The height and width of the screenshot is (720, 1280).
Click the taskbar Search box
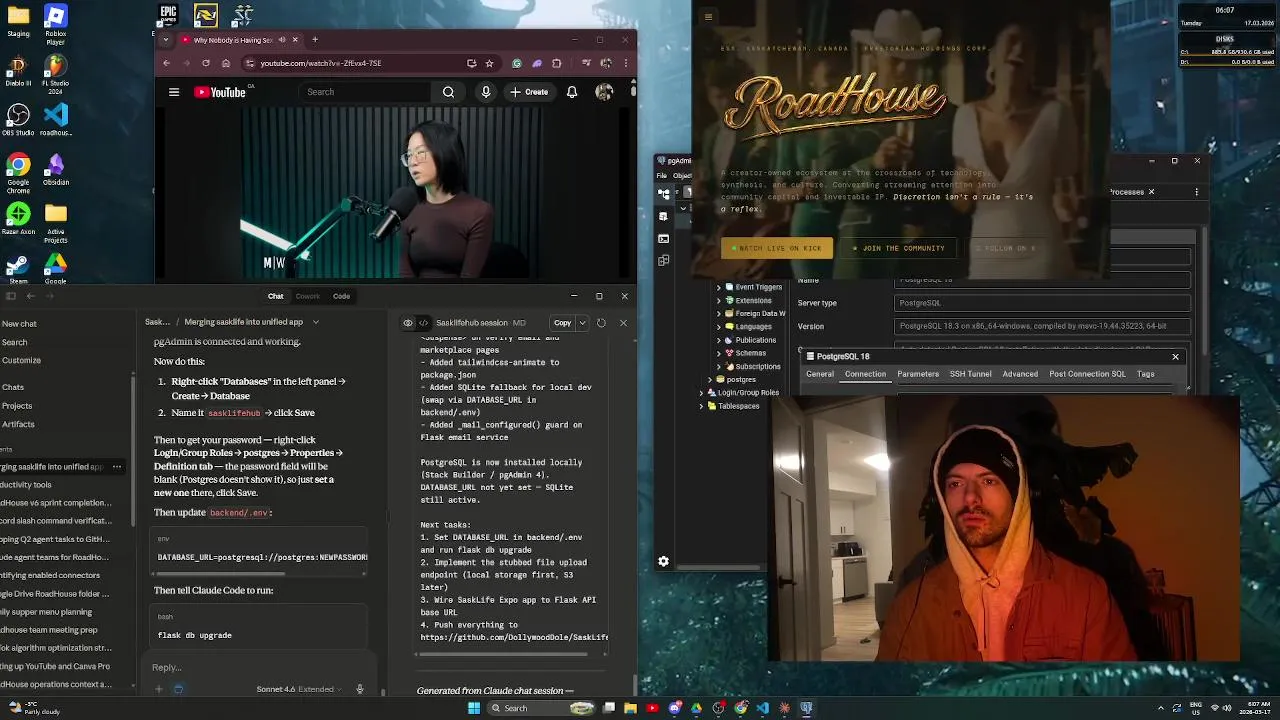pos(541,708)
